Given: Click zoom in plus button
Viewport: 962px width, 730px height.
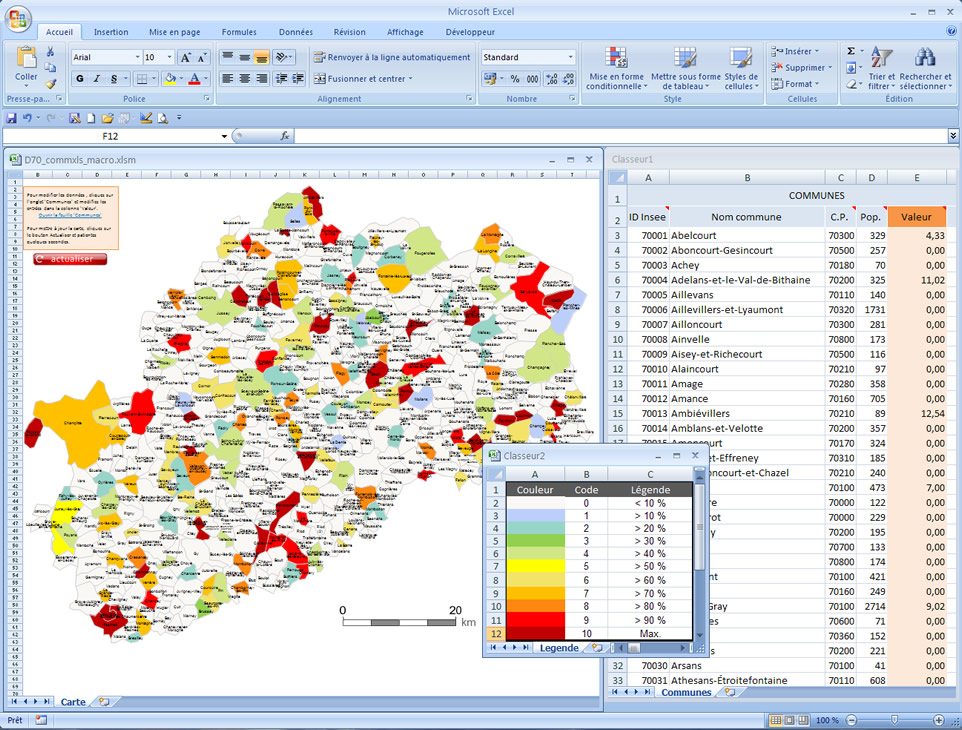Looking at the screenshot, I should (939, 720).
